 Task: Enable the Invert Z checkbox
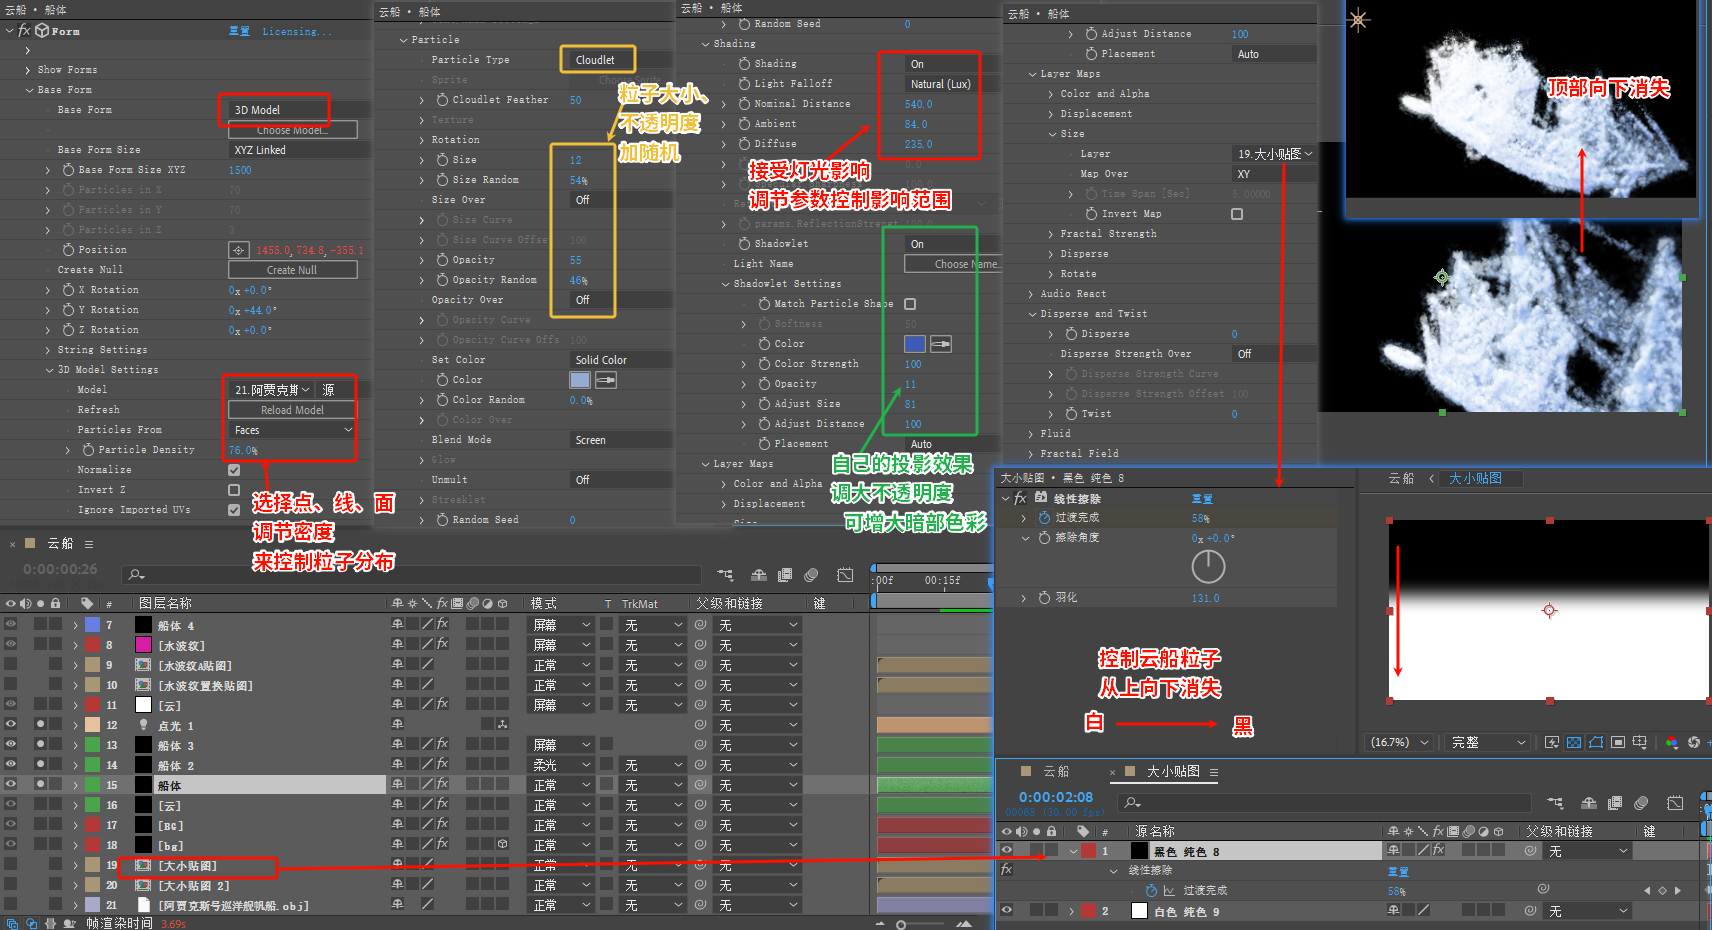coord(234,490)
